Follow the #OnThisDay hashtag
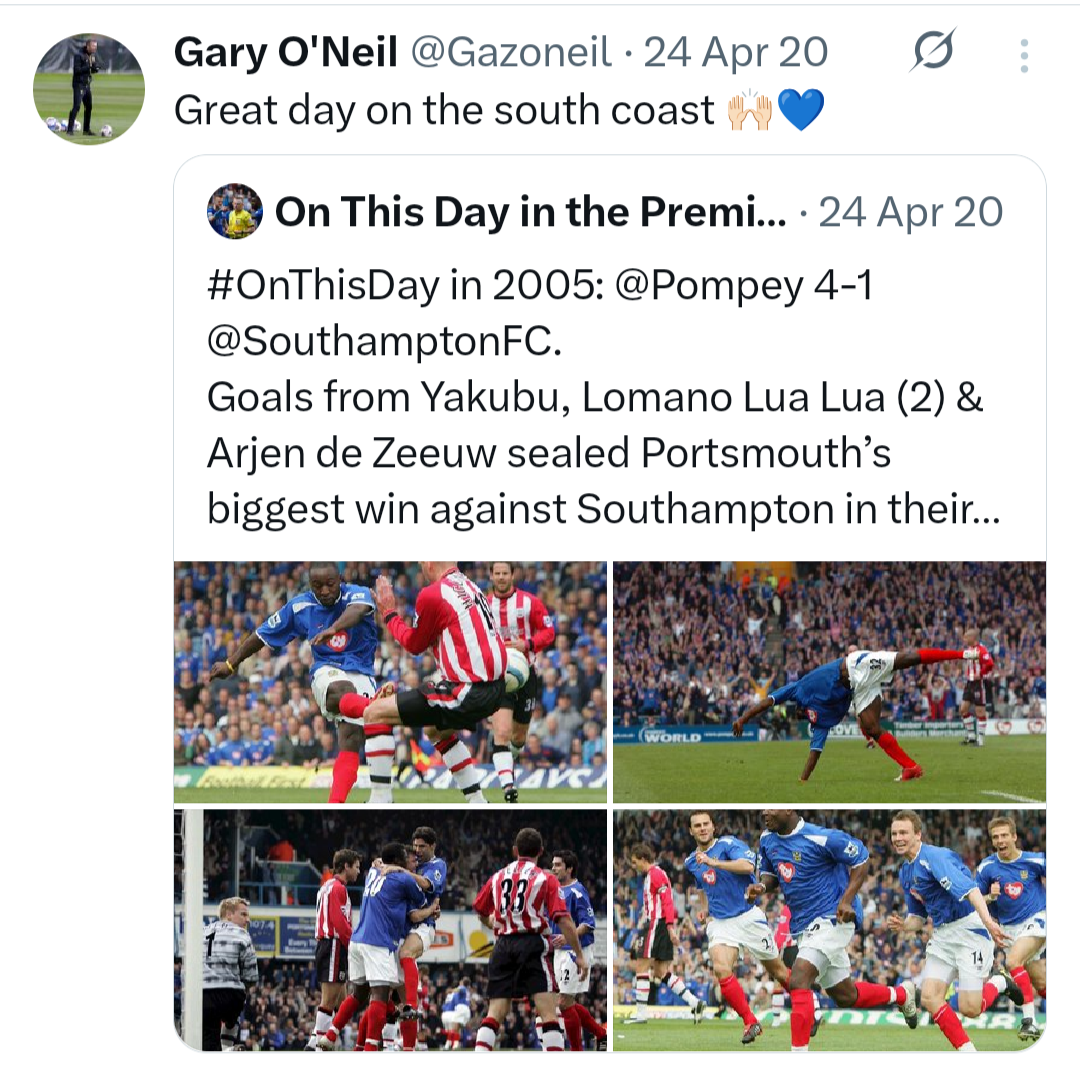 coord(322,288)
